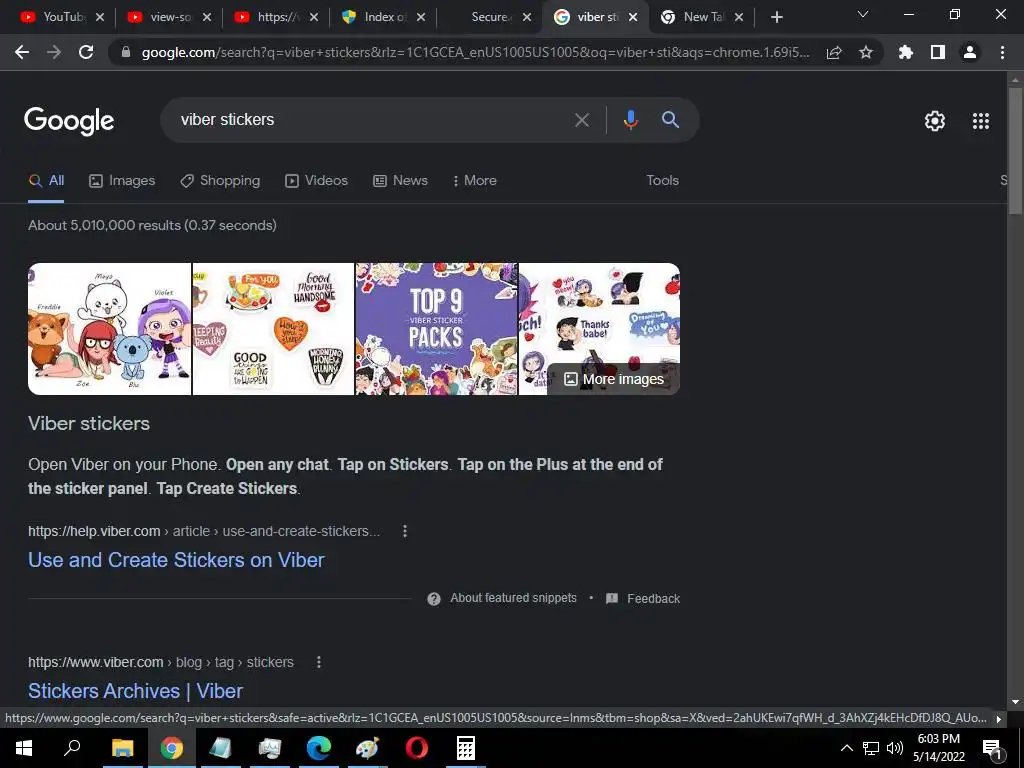This screenshot has width=1024, height=768.
Task: Open cartoon characters sticker thumbnail
Action: click(110, 328)
